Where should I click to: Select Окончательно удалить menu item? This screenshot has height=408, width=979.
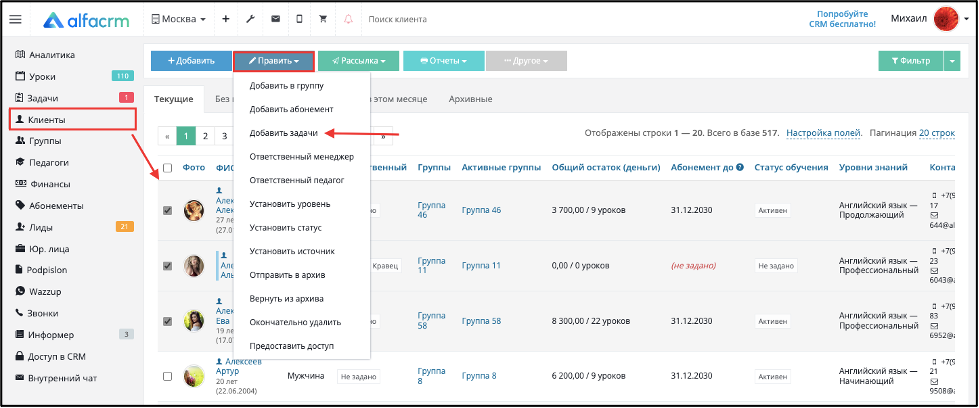[295, 322]
